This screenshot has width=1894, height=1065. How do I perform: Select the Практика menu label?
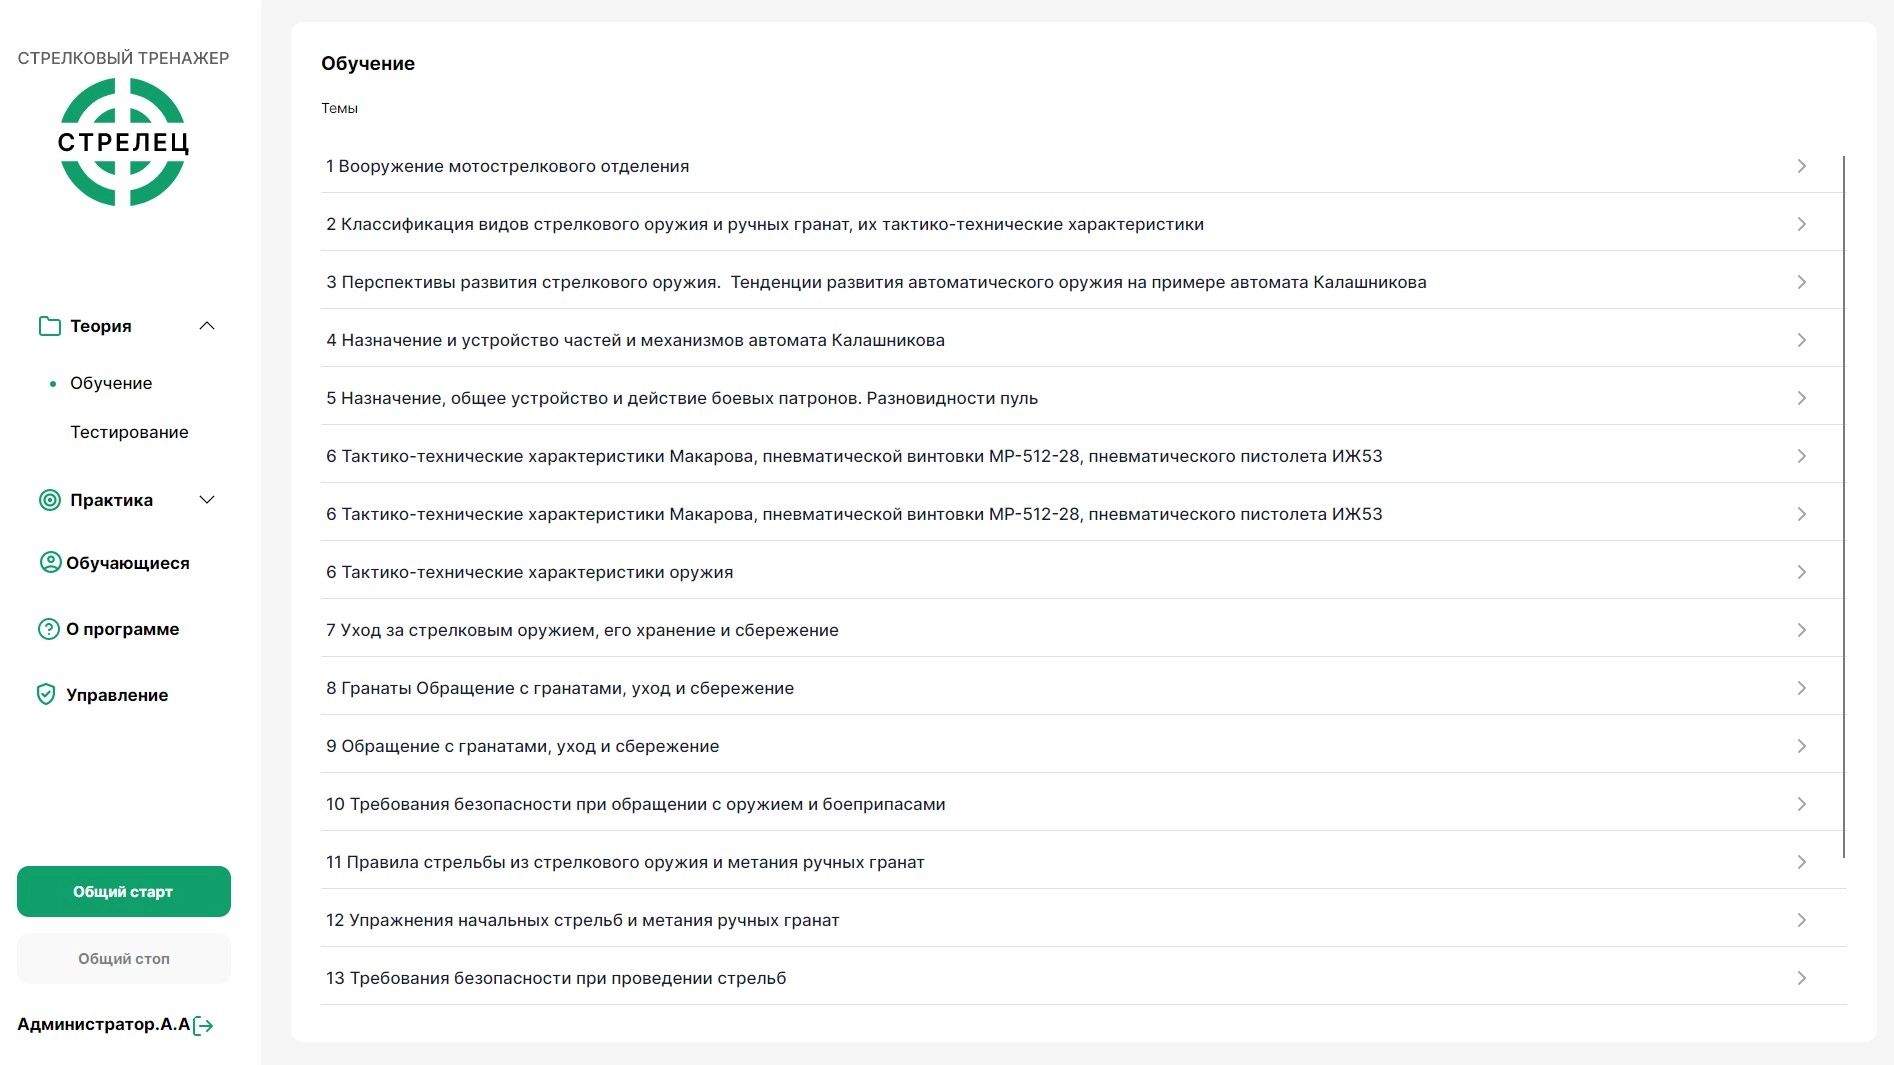(111, 500)
